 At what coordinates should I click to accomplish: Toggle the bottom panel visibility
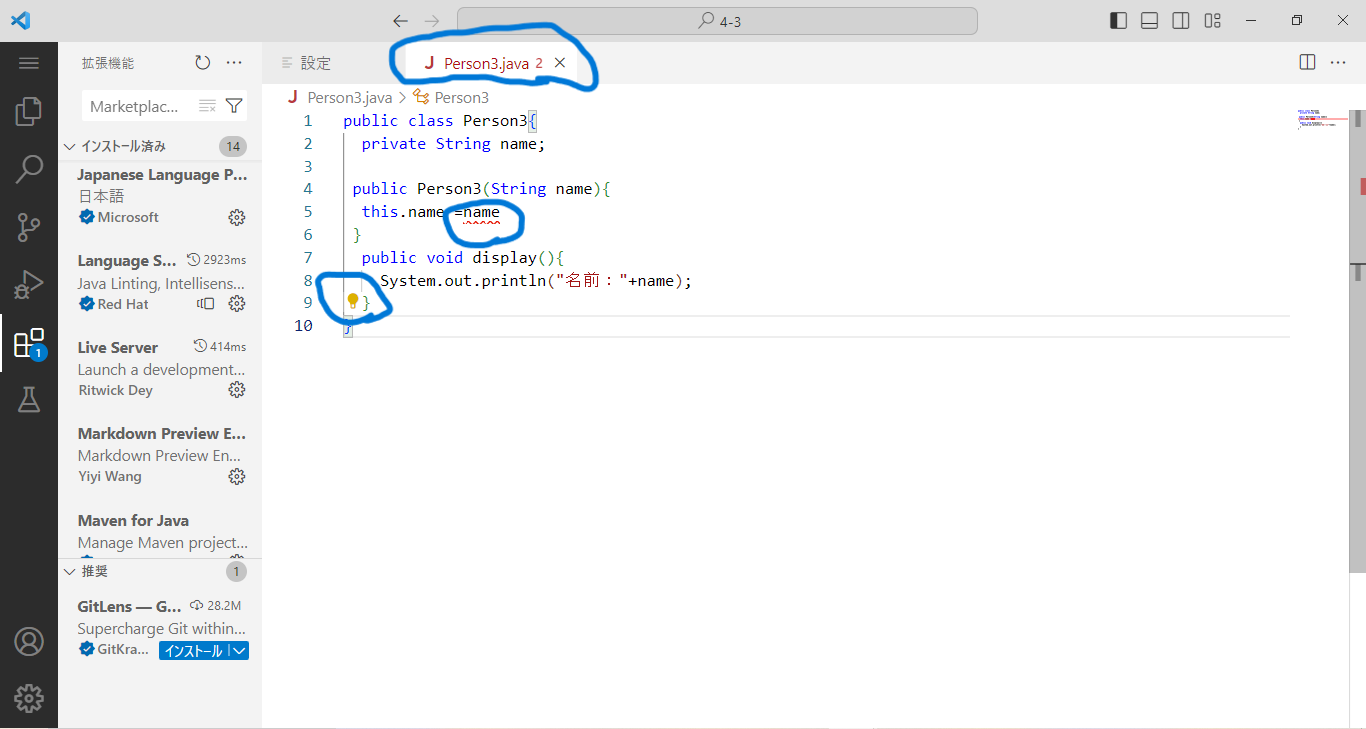pos(1148,19)
